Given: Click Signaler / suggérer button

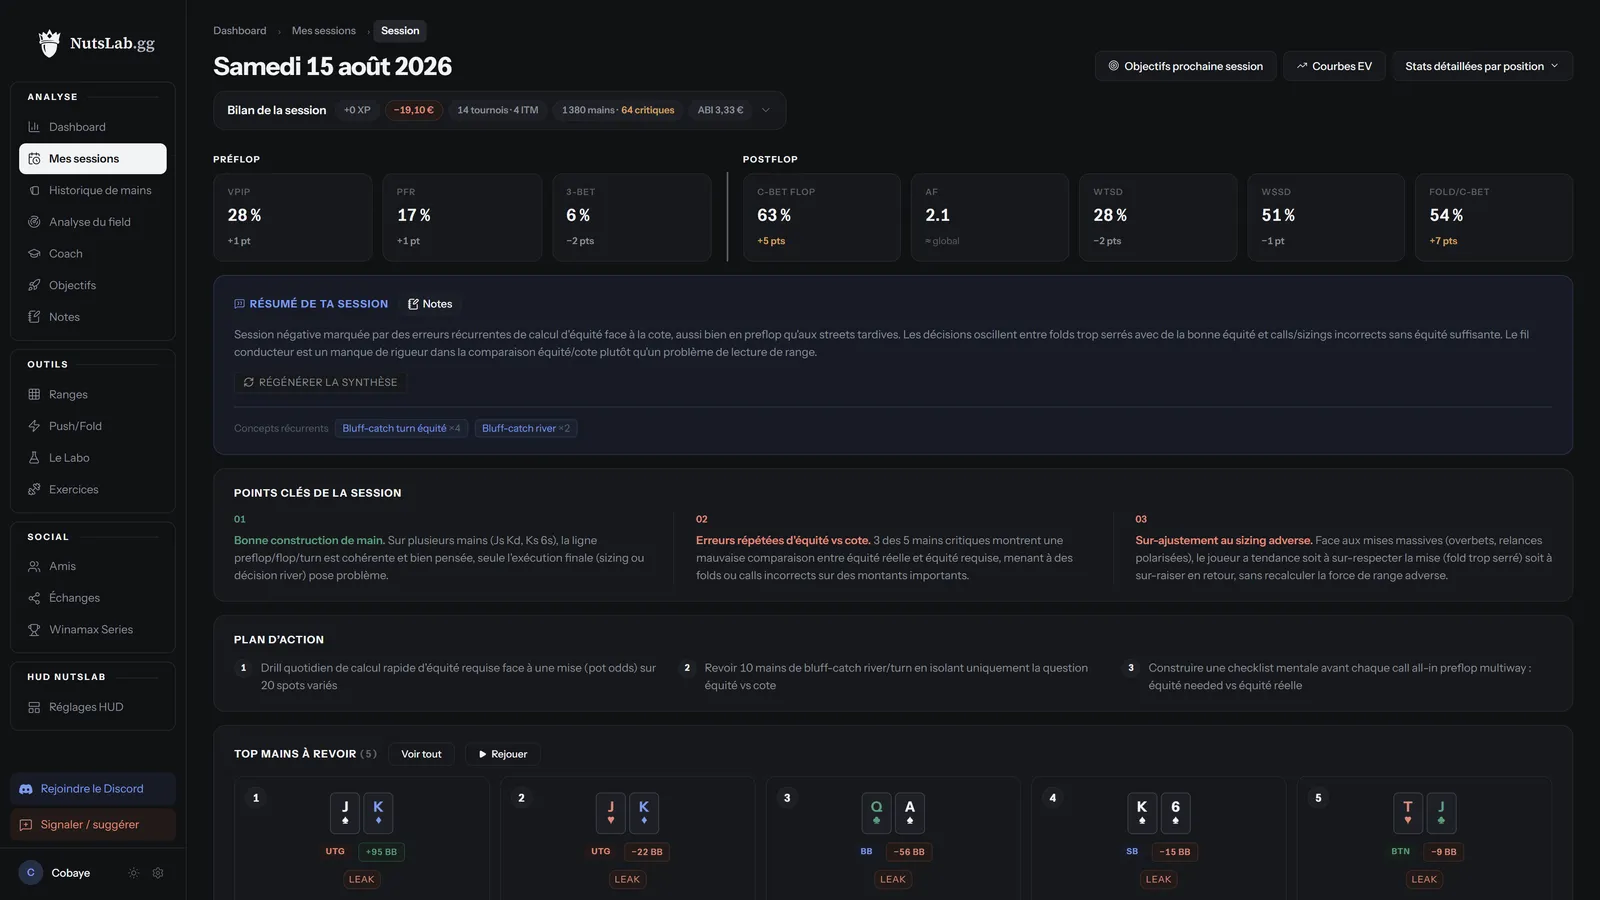Looking at the screenshot, I should pyautogui.click(x=93, y=825).
